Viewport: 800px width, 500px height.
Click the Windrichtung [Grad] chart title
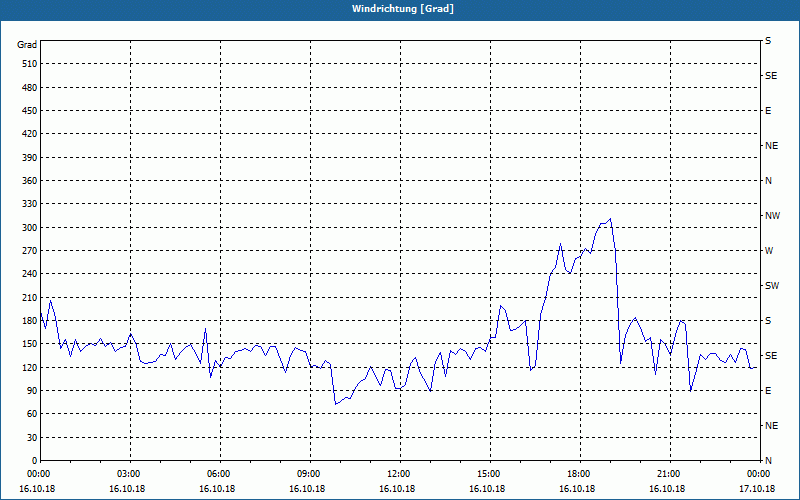(x=403, y=9)
